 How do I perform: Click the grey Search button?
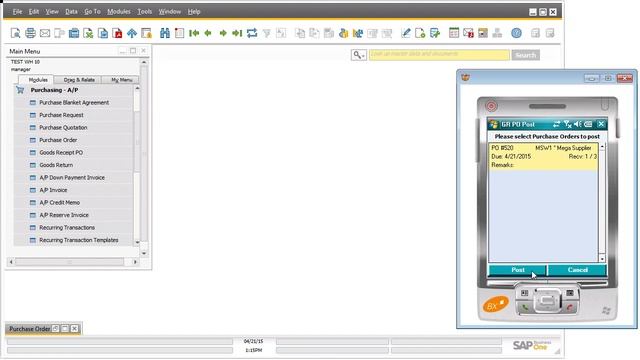(526, 55)
